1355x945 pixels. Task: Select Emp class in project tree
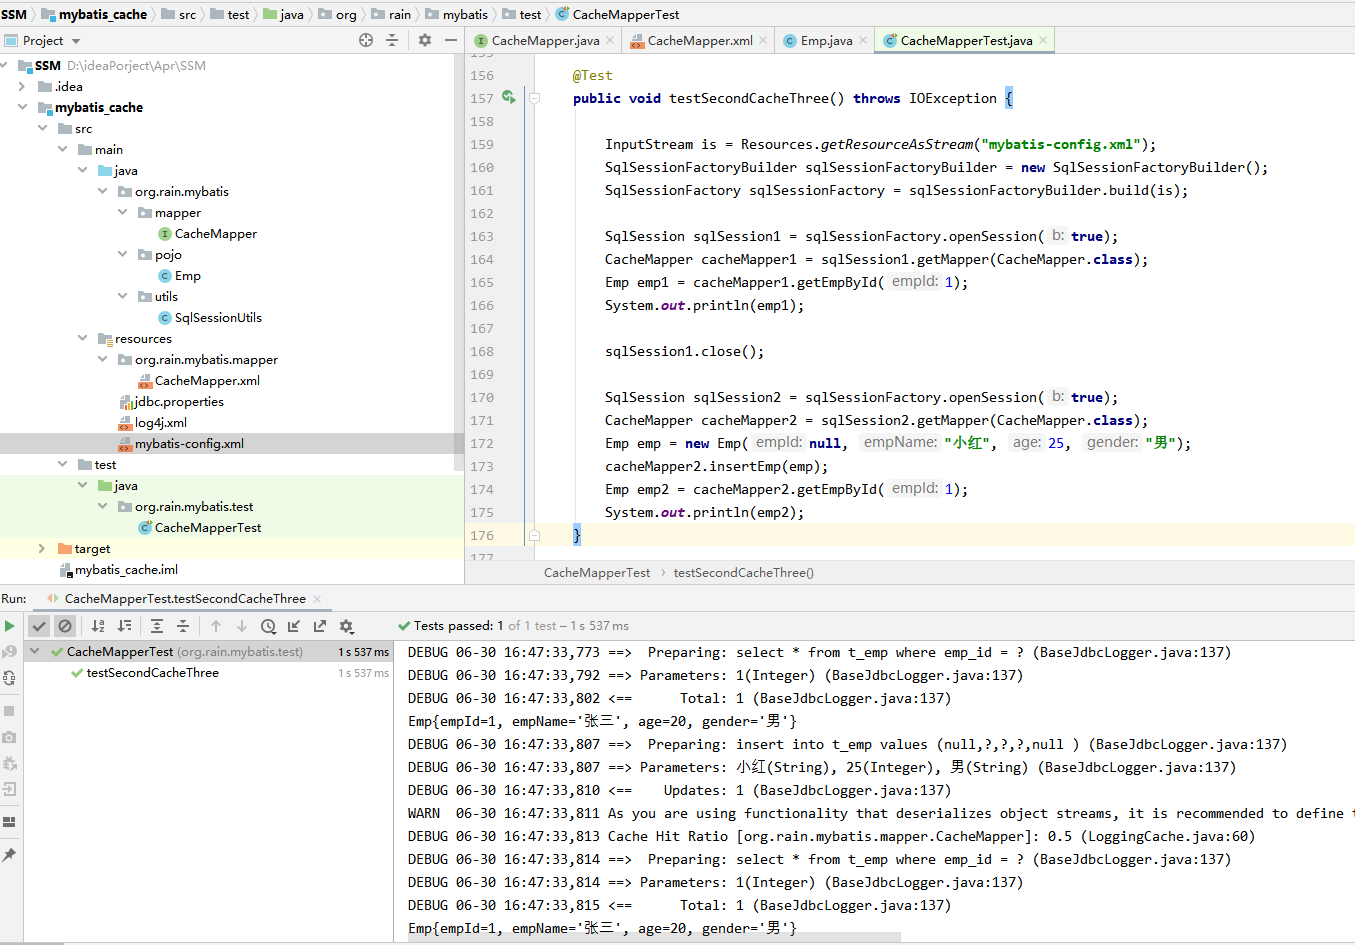[x=187, y=275]
